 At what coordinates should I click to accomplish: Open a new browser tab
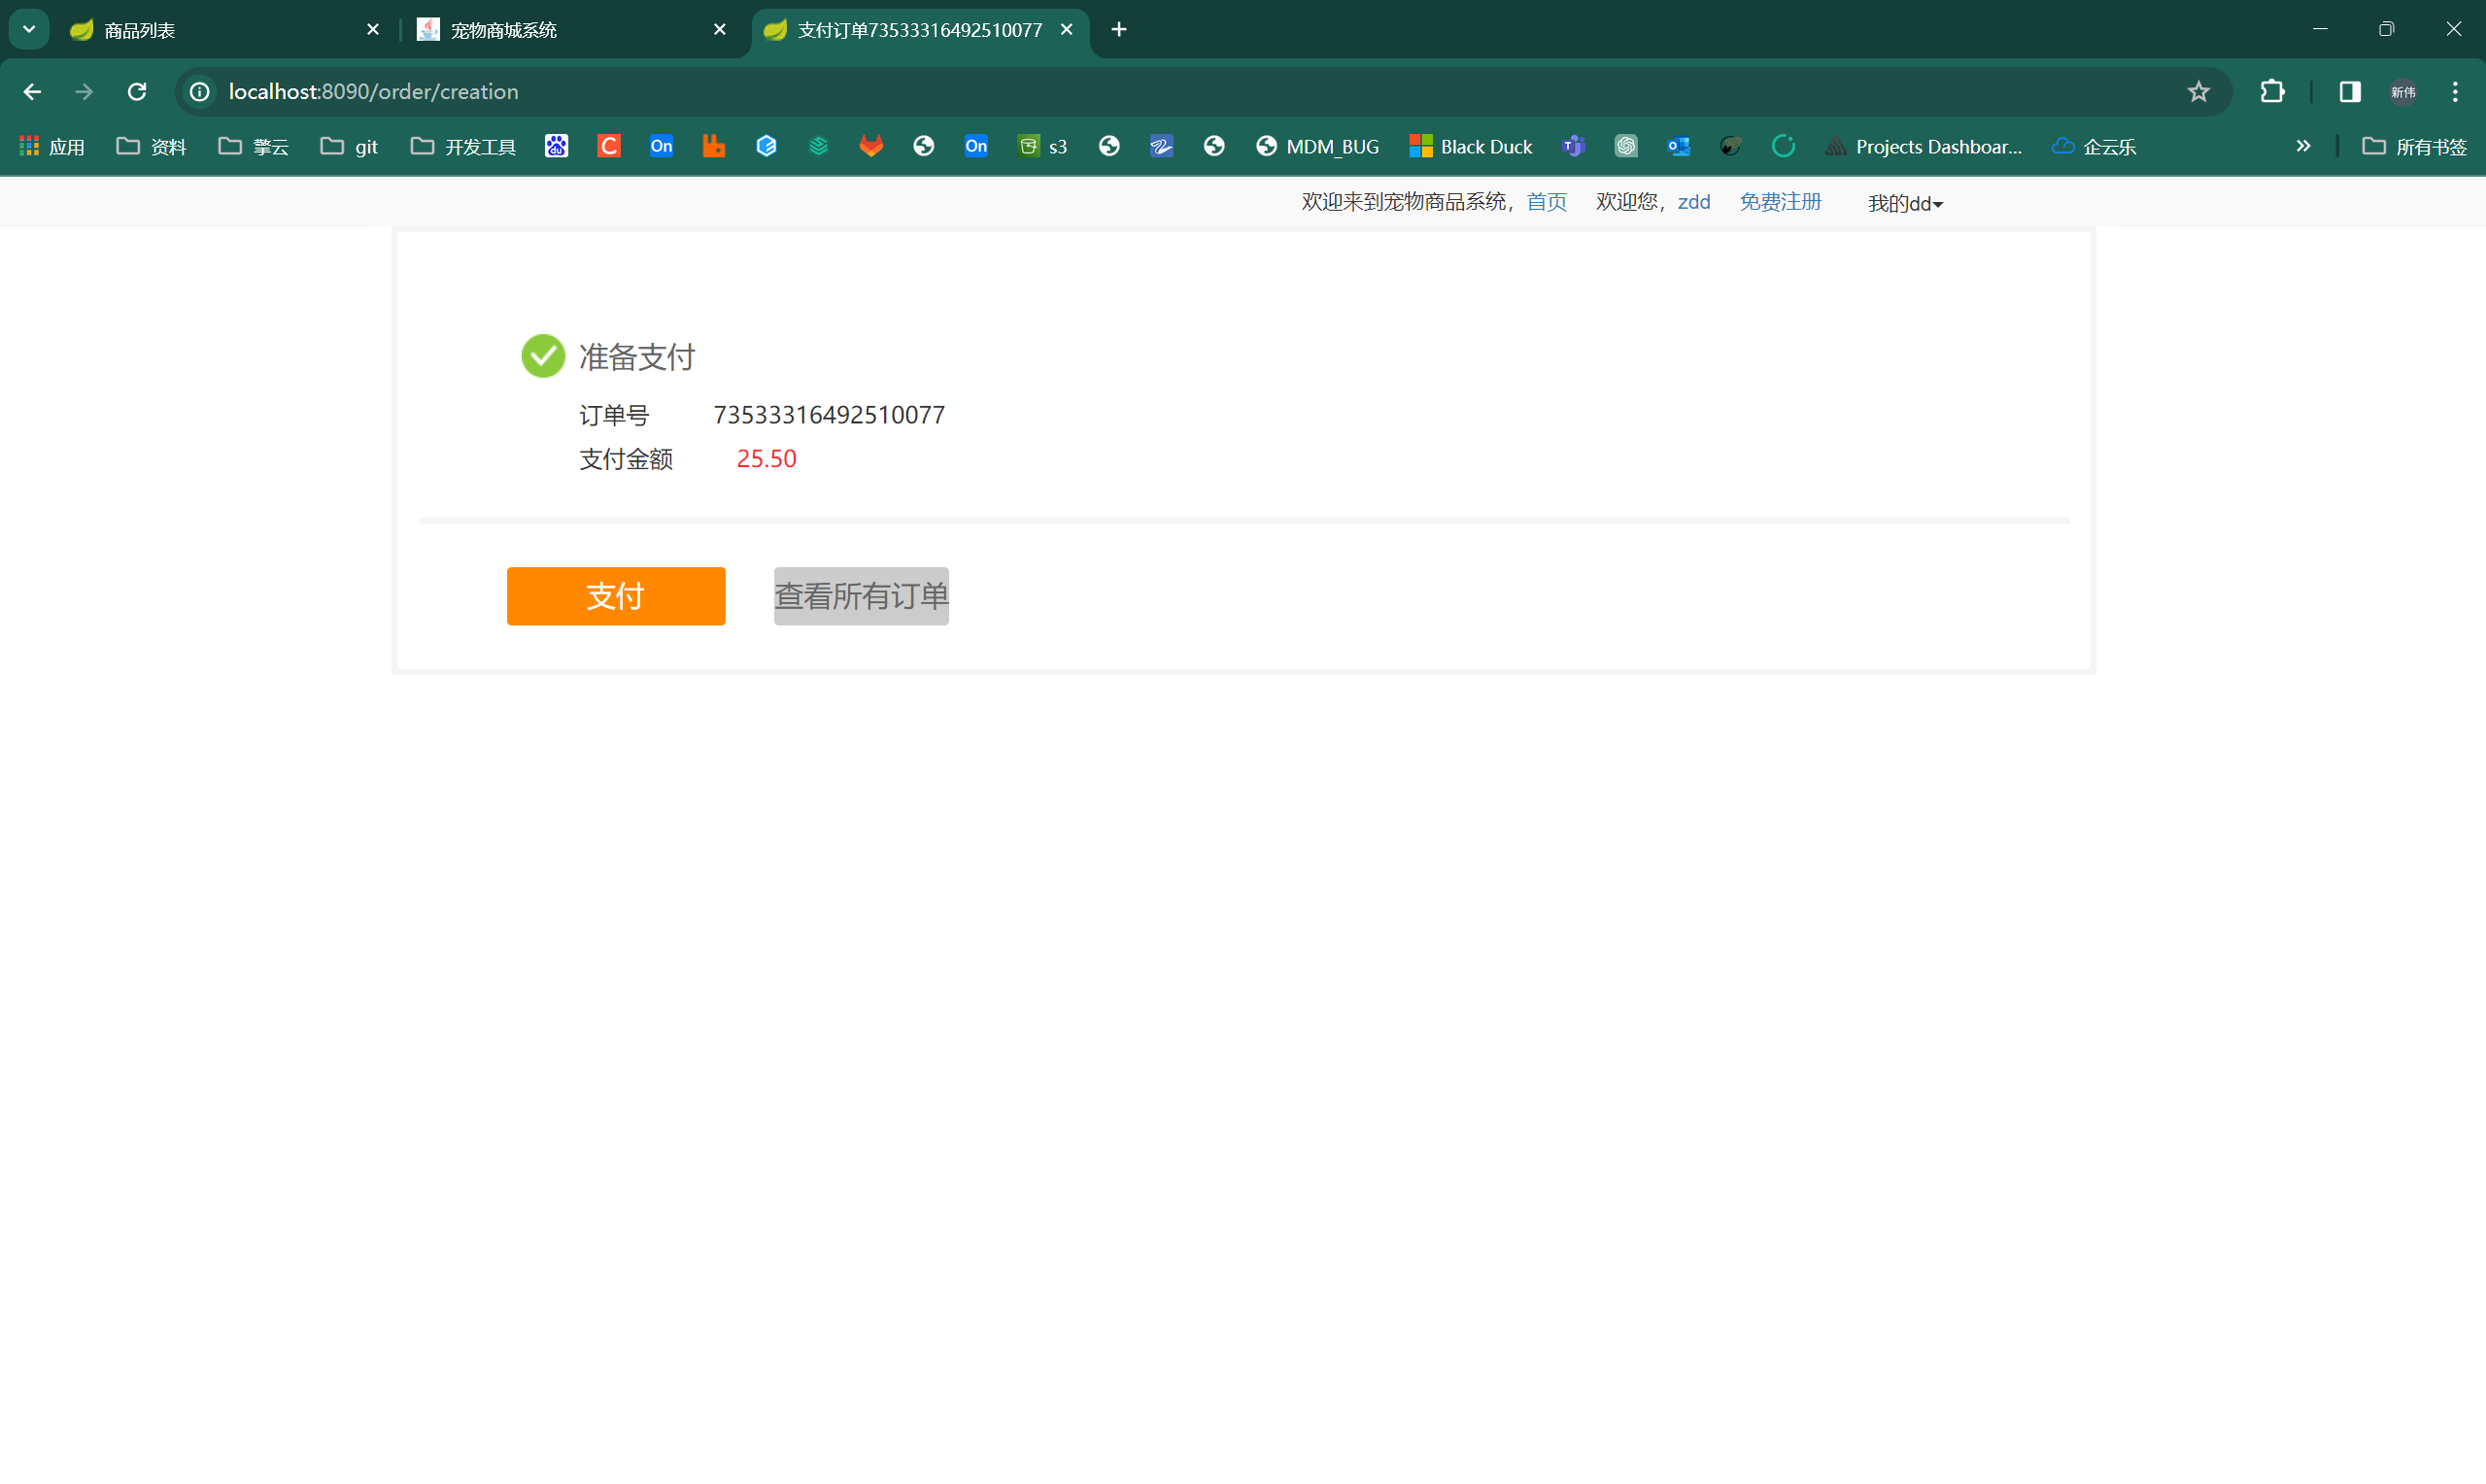point(1119,30)
